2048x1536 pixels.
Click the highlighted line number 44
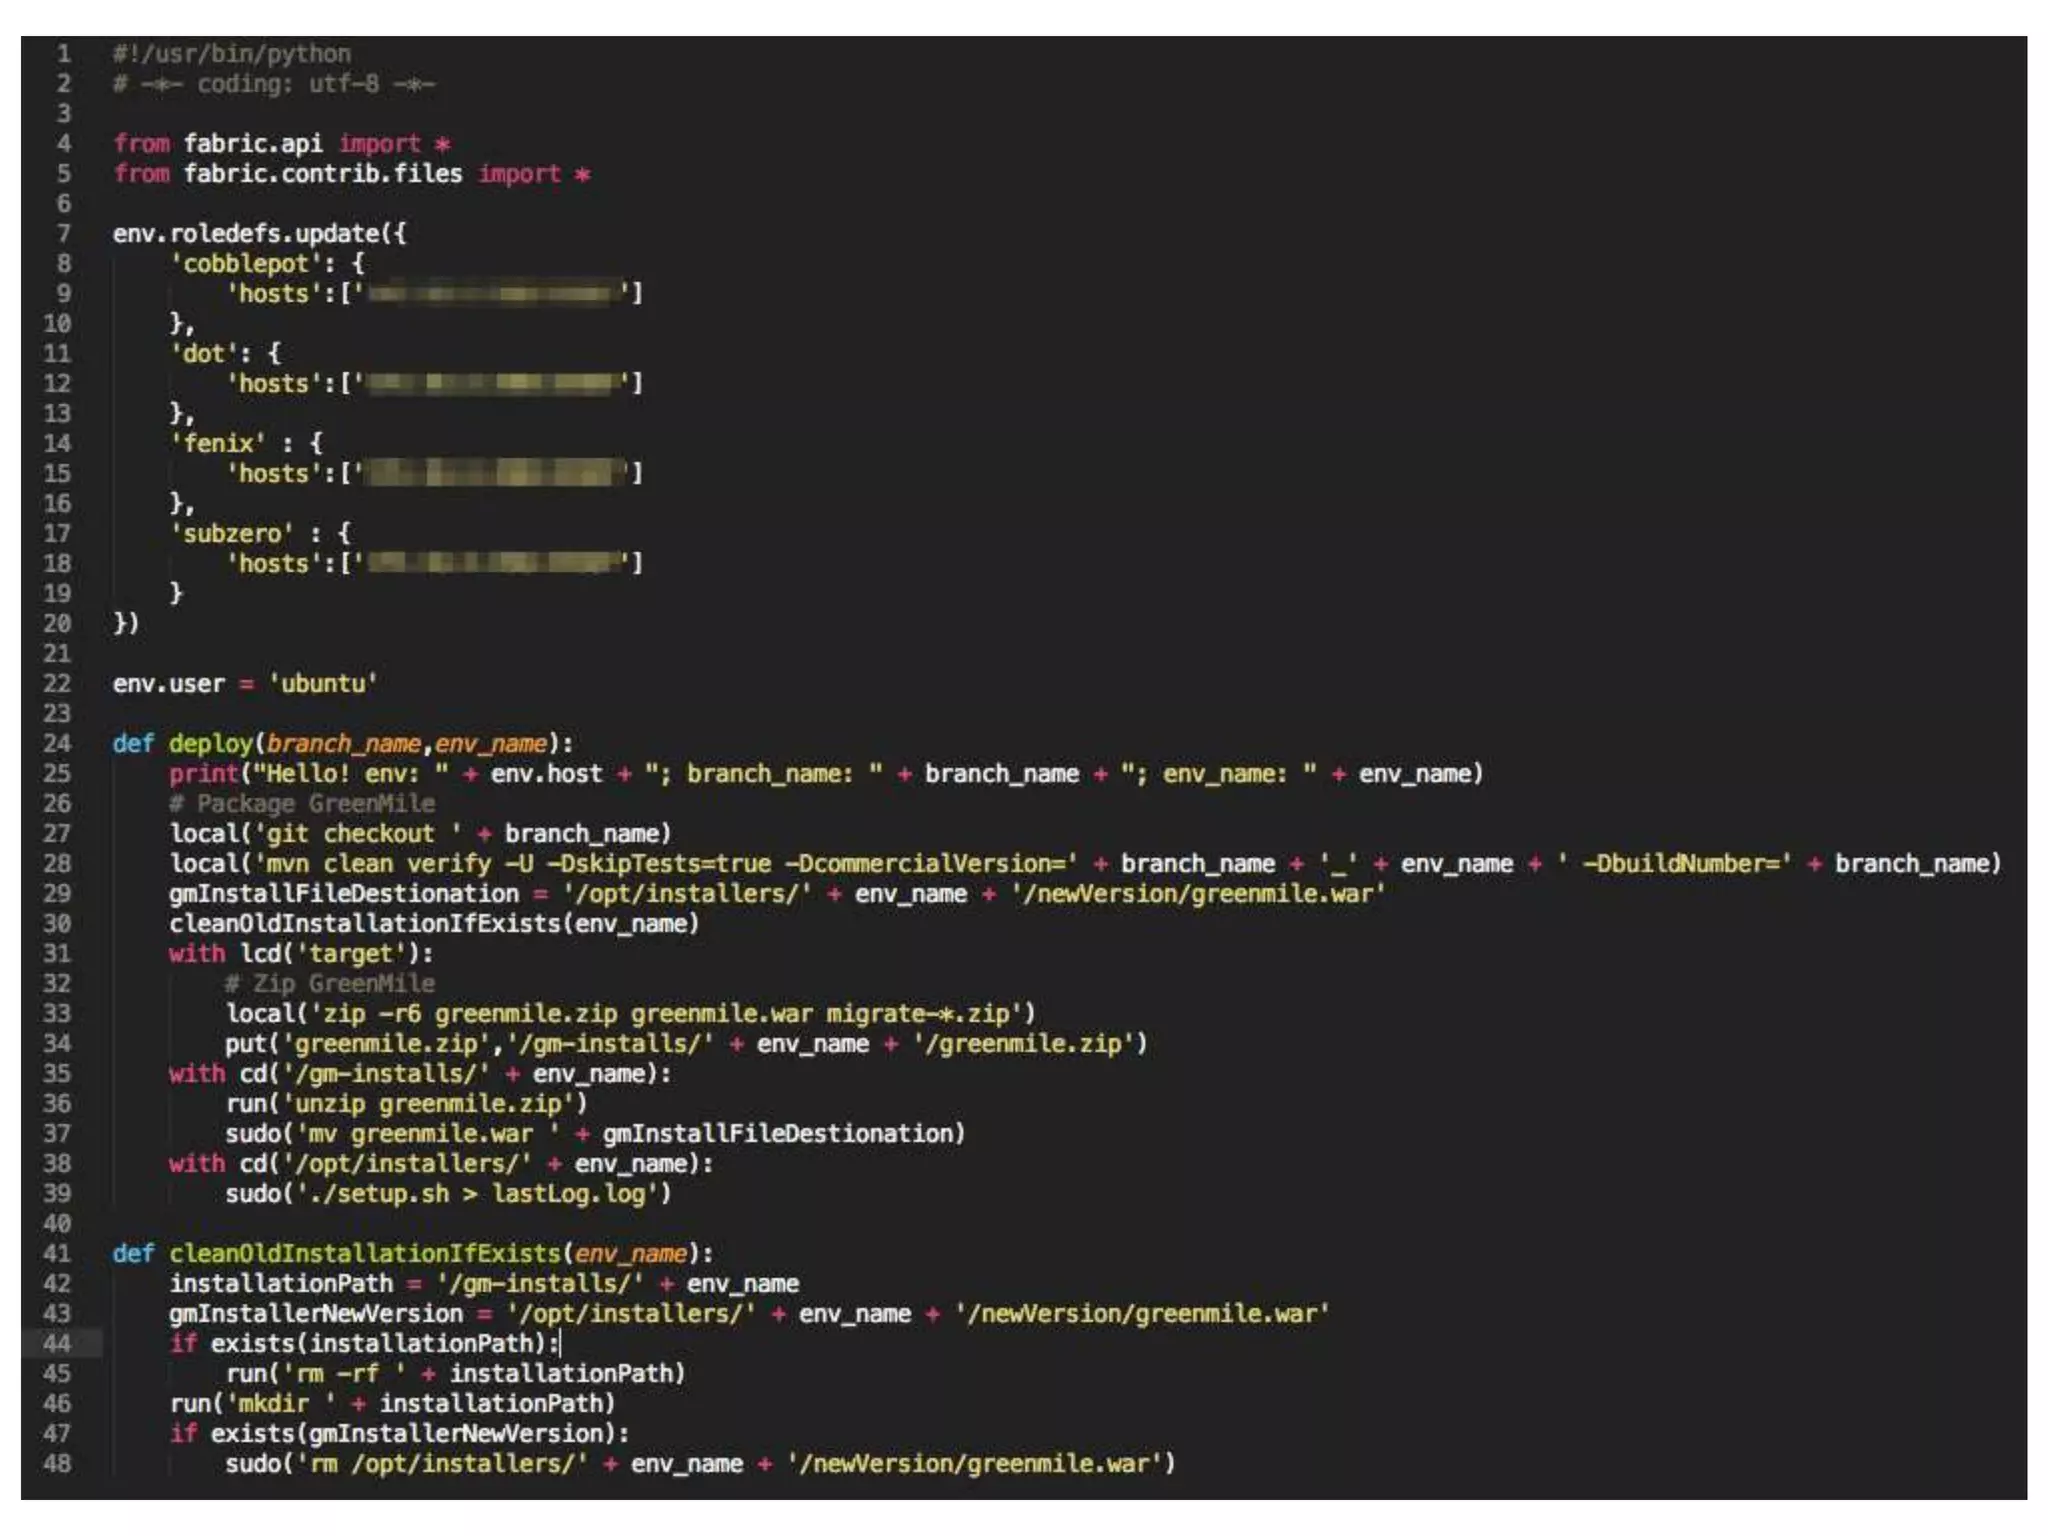57,1343
